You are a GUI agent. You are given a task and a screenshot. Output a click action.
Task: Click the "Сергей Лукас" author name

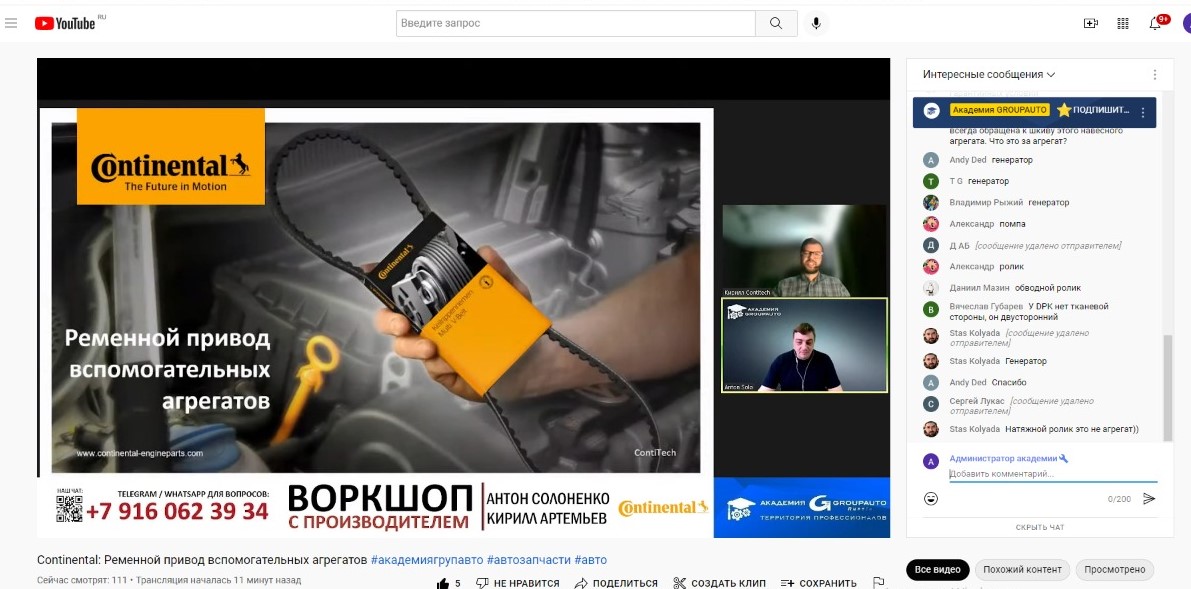(x=977, y=401)
